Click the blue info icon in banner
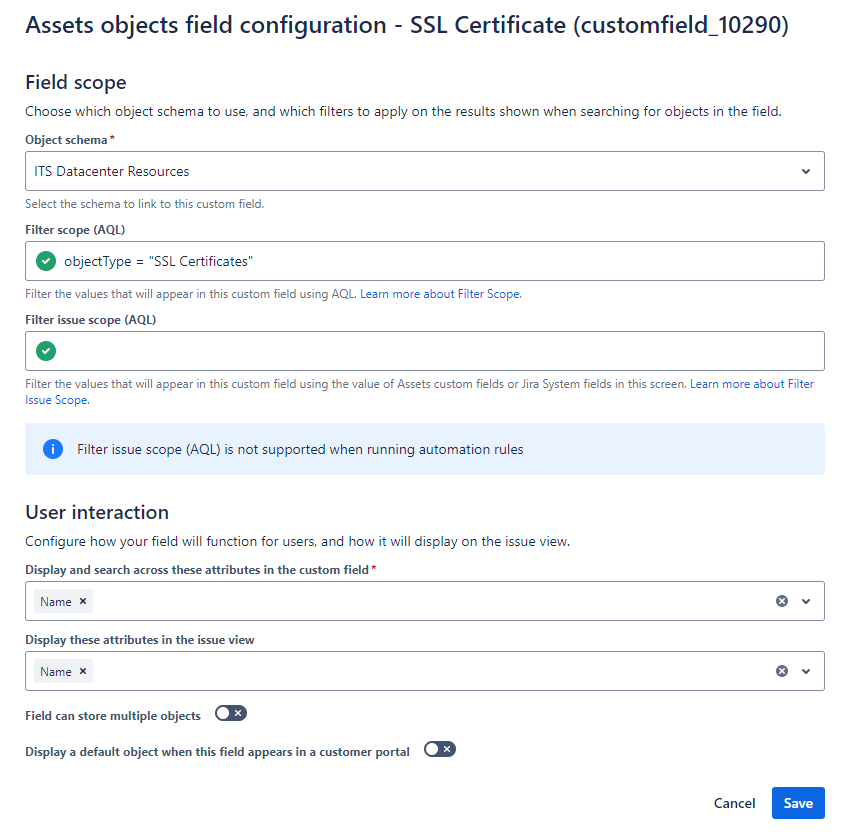The height and width of the screenshot is (835, 858). coord(53,449)
